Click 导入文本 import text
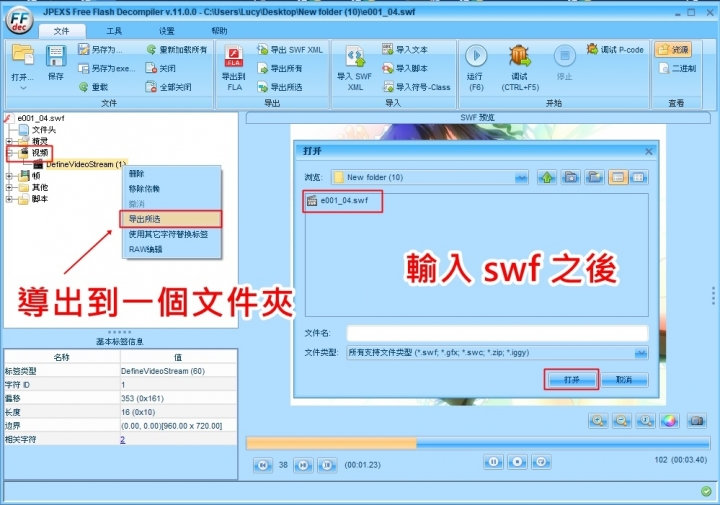 pos(405,50)
